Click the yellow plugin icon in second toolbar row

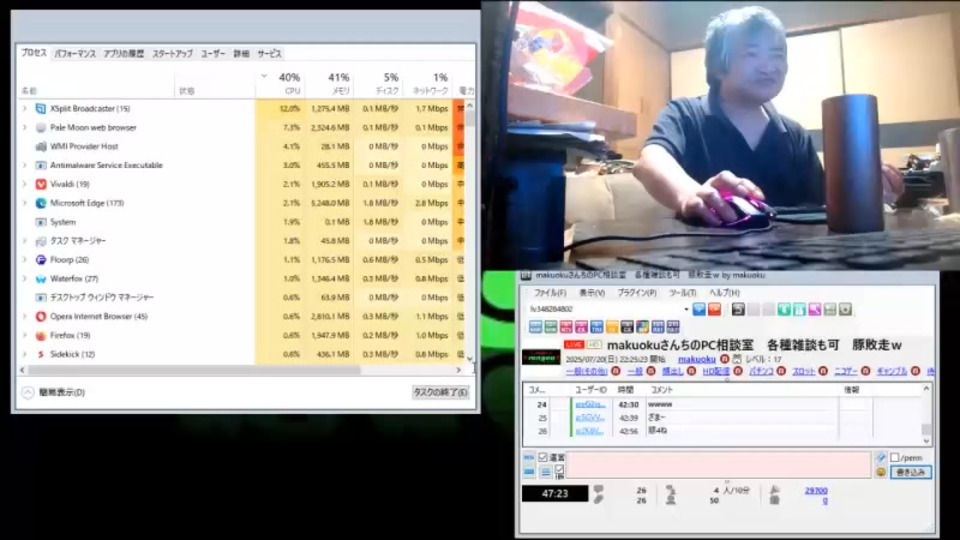pyautogui.click(x=612, y=327)
